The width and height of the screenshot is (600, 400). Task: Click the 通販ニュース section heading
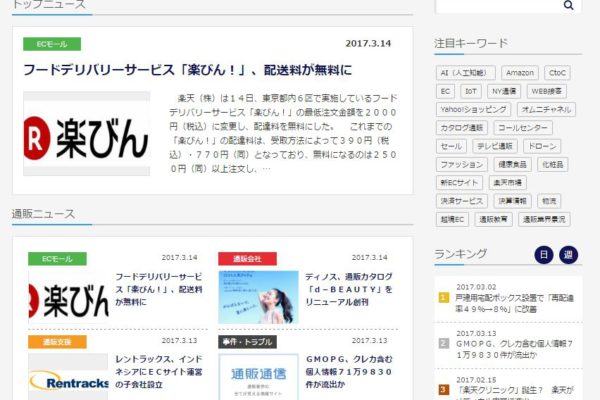(43, 214)
